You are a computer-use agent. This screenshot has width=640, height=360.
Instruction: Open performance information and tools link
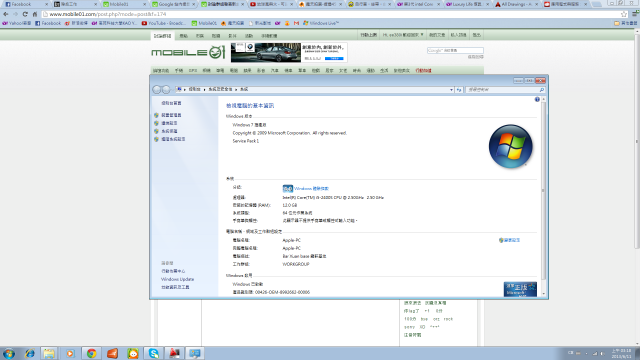(175, 287)
